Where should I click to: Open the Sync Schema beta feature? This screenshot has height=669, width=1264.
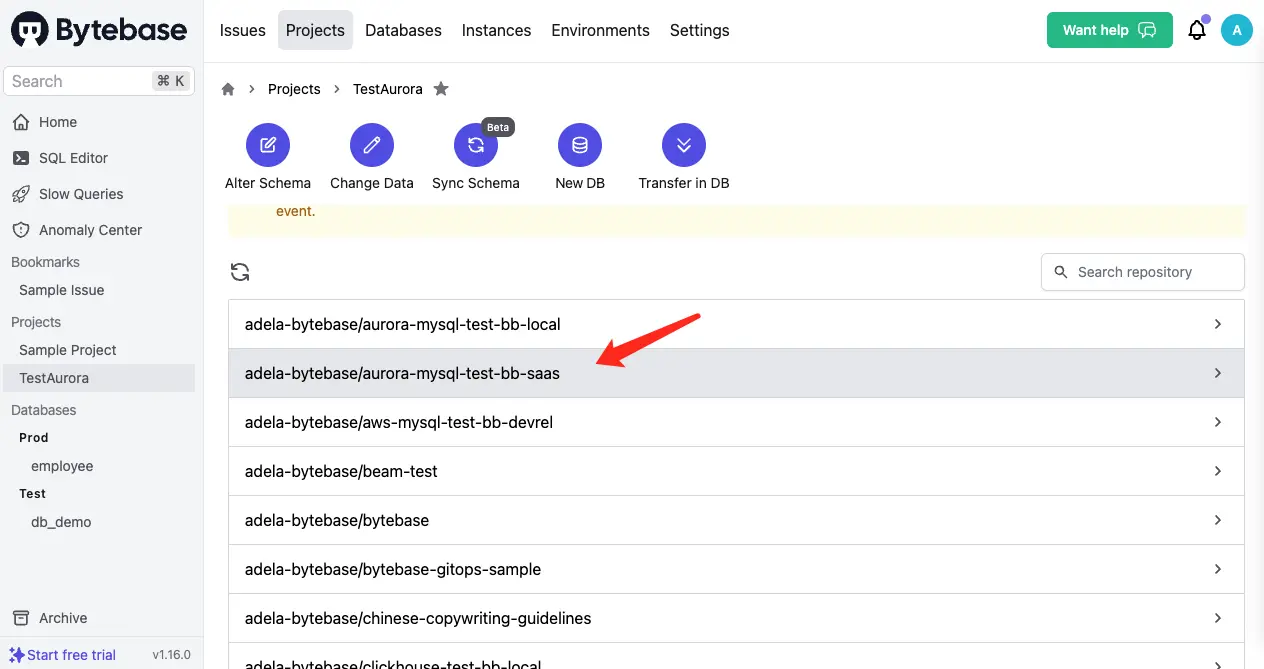point(476,156)
